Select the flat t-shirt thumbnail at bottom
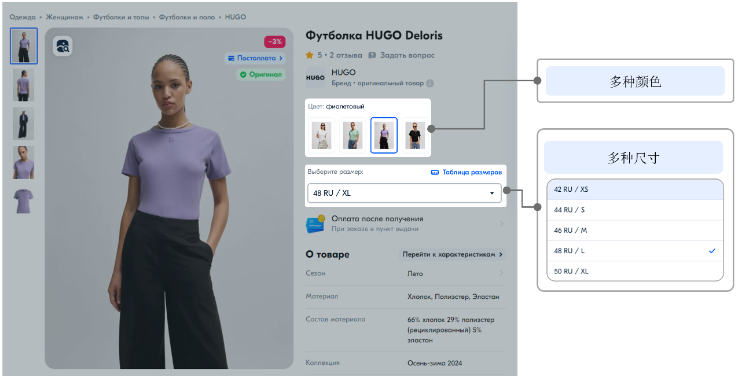Viewport: 753px width, 376px height. click(x=24, y=201)
